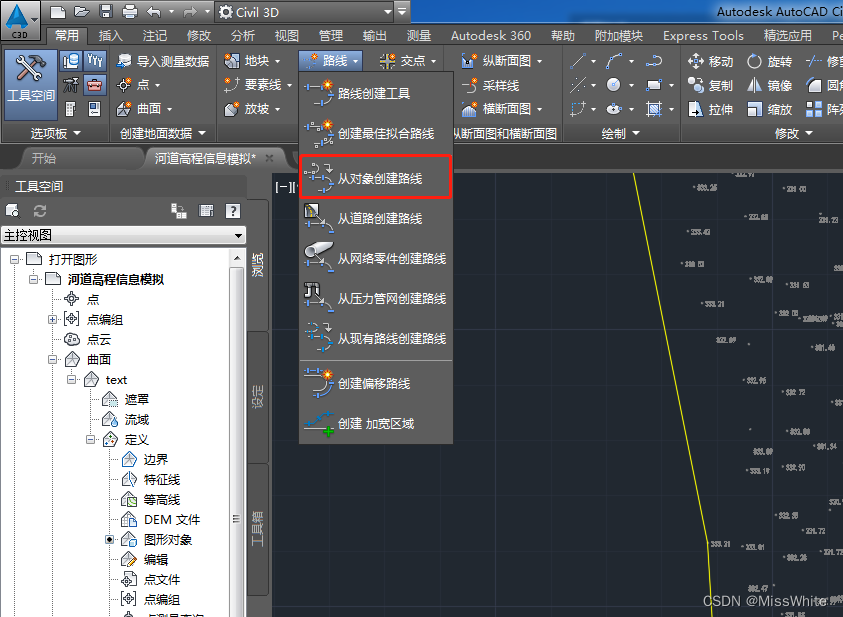Collapse the 定义 tree node

click(x=90, y=439)
